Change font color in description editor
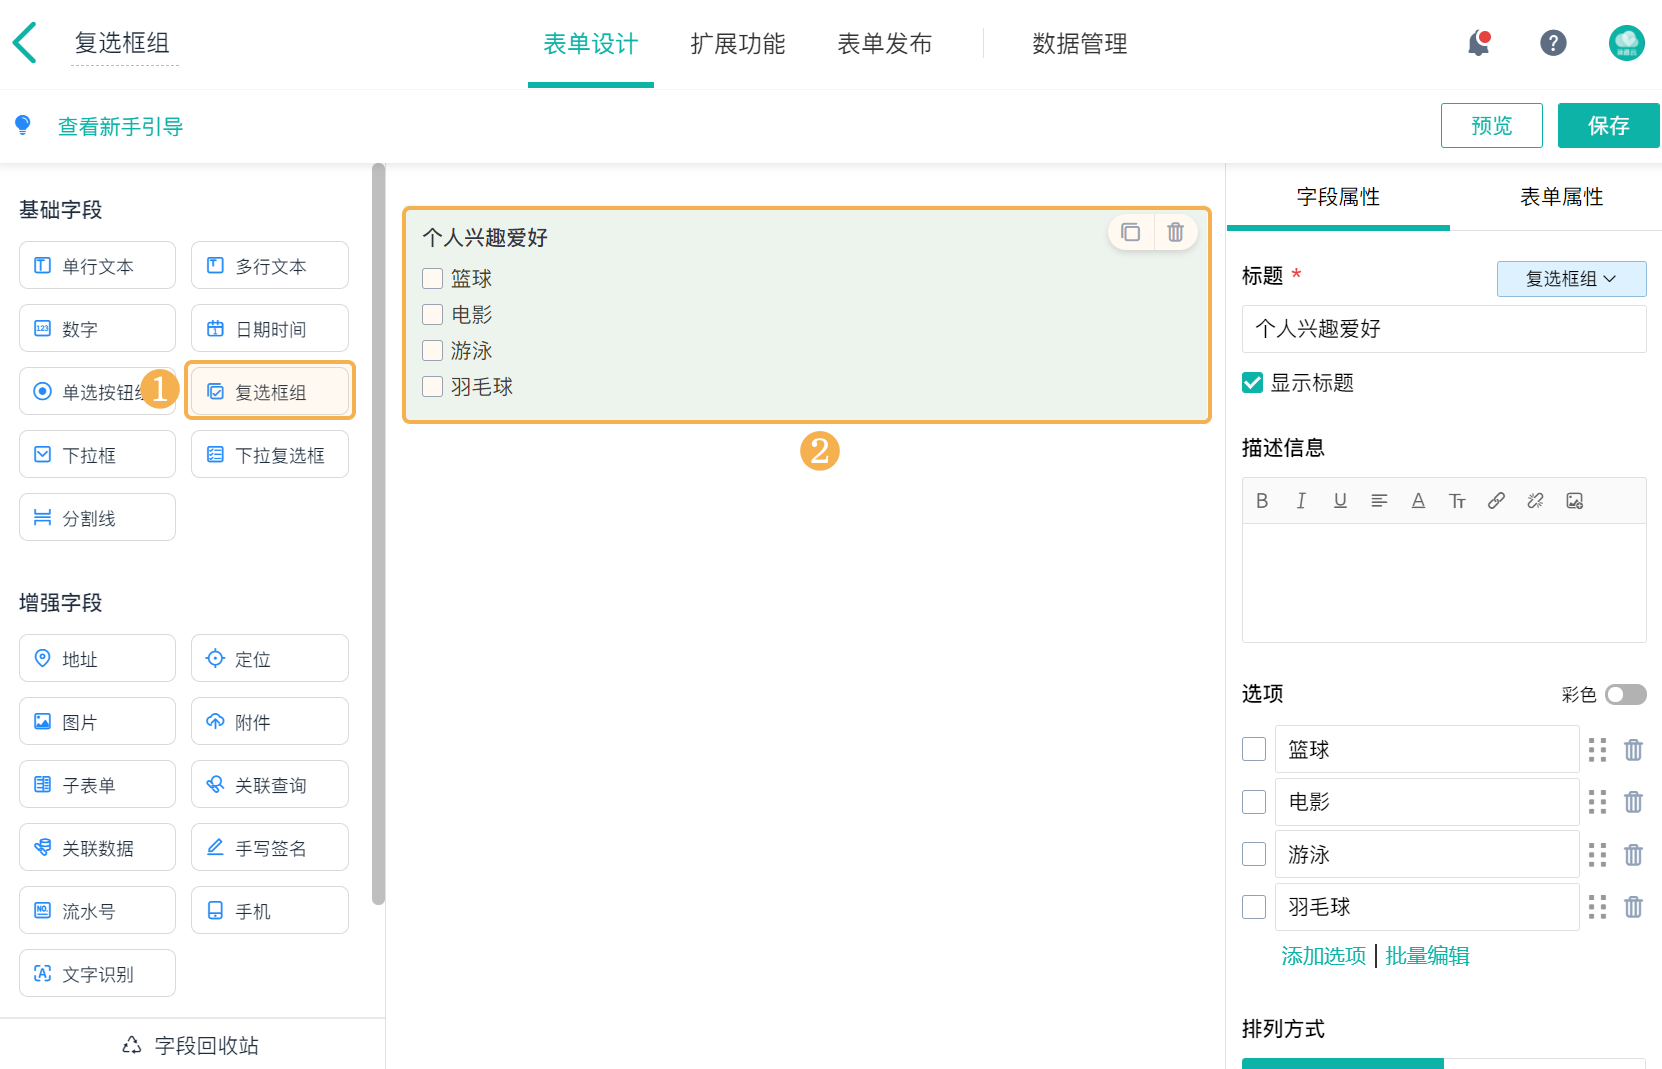Viewport: 1662px width, 1069px height. [1418, 501]
